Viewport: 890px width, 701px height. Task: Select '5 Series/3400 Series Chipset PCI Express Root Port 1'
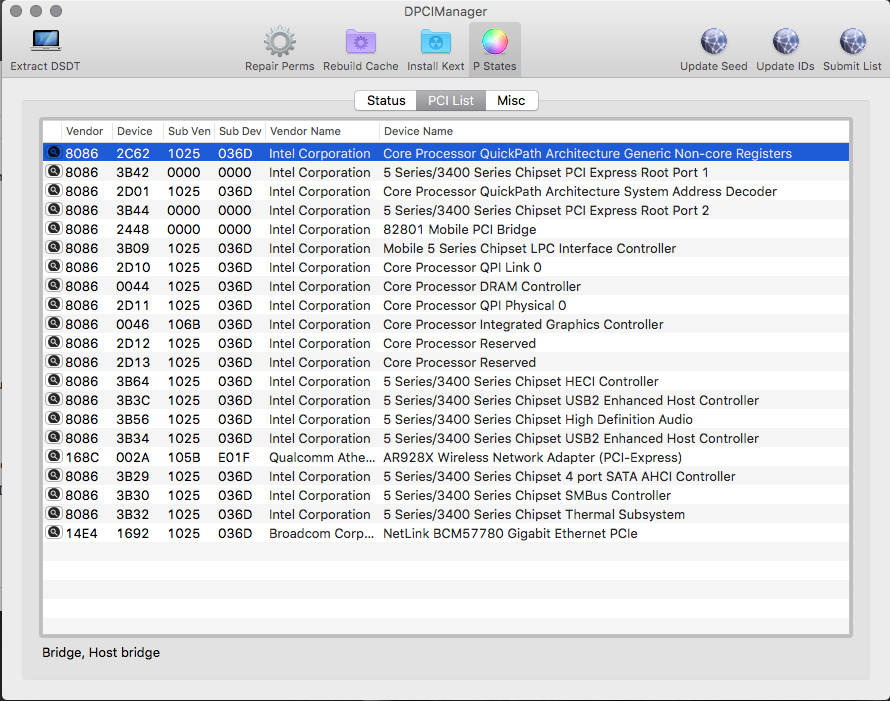pos(545,173)
